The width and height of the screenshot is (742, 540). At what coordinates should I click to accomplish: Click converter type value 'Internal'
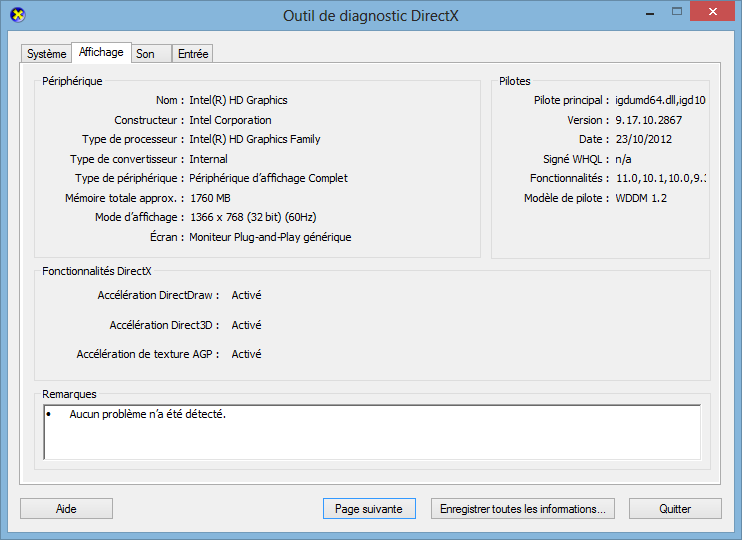pos(208,159)
